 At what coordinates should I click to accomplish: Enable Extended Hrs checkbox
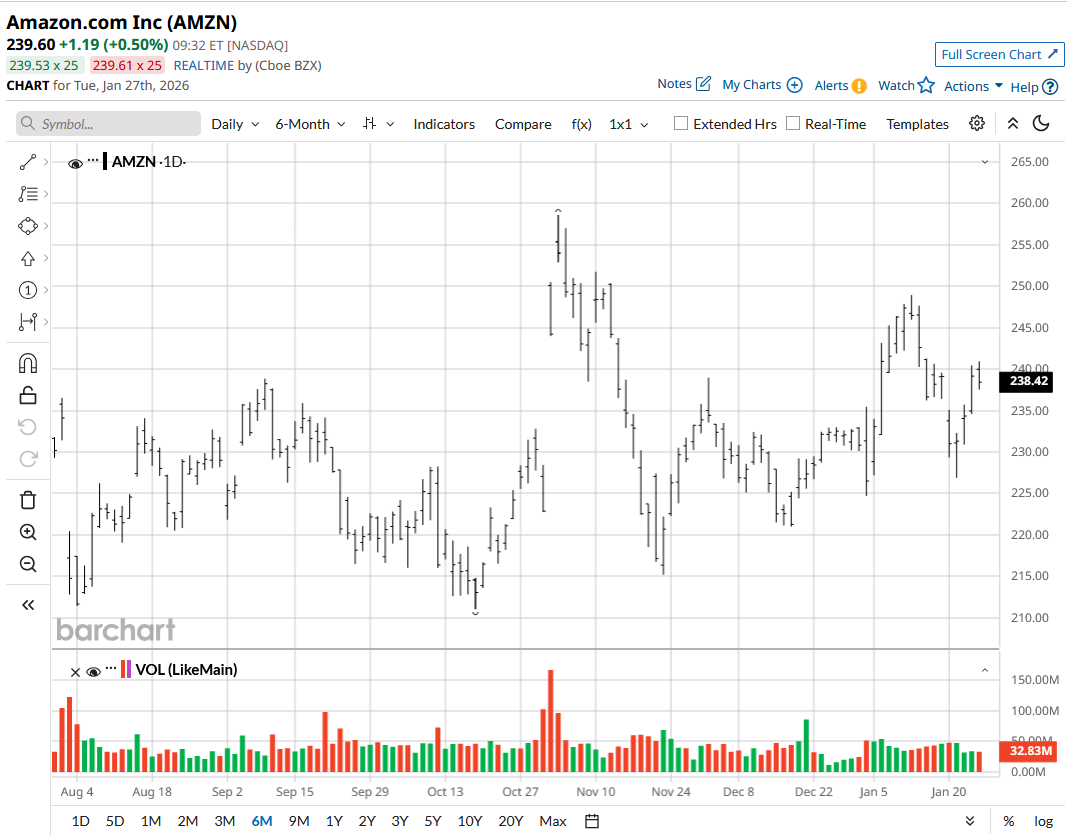680,123
